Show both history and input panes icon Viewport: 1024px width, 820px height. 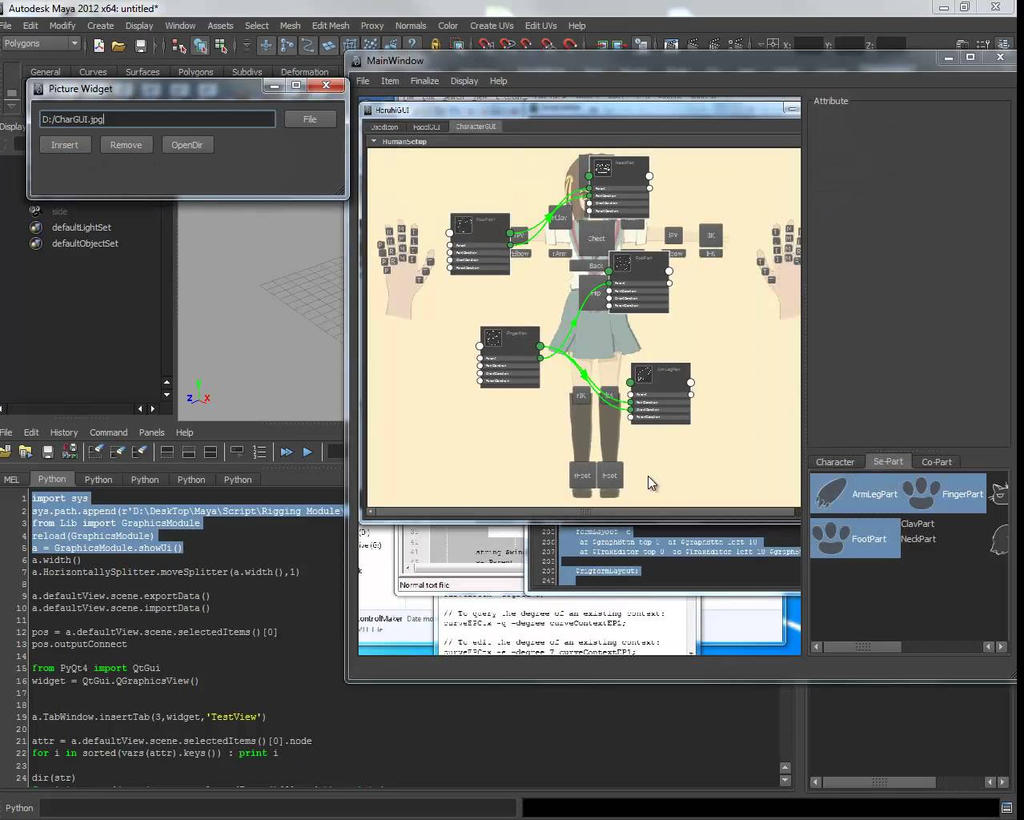point(210,452)
